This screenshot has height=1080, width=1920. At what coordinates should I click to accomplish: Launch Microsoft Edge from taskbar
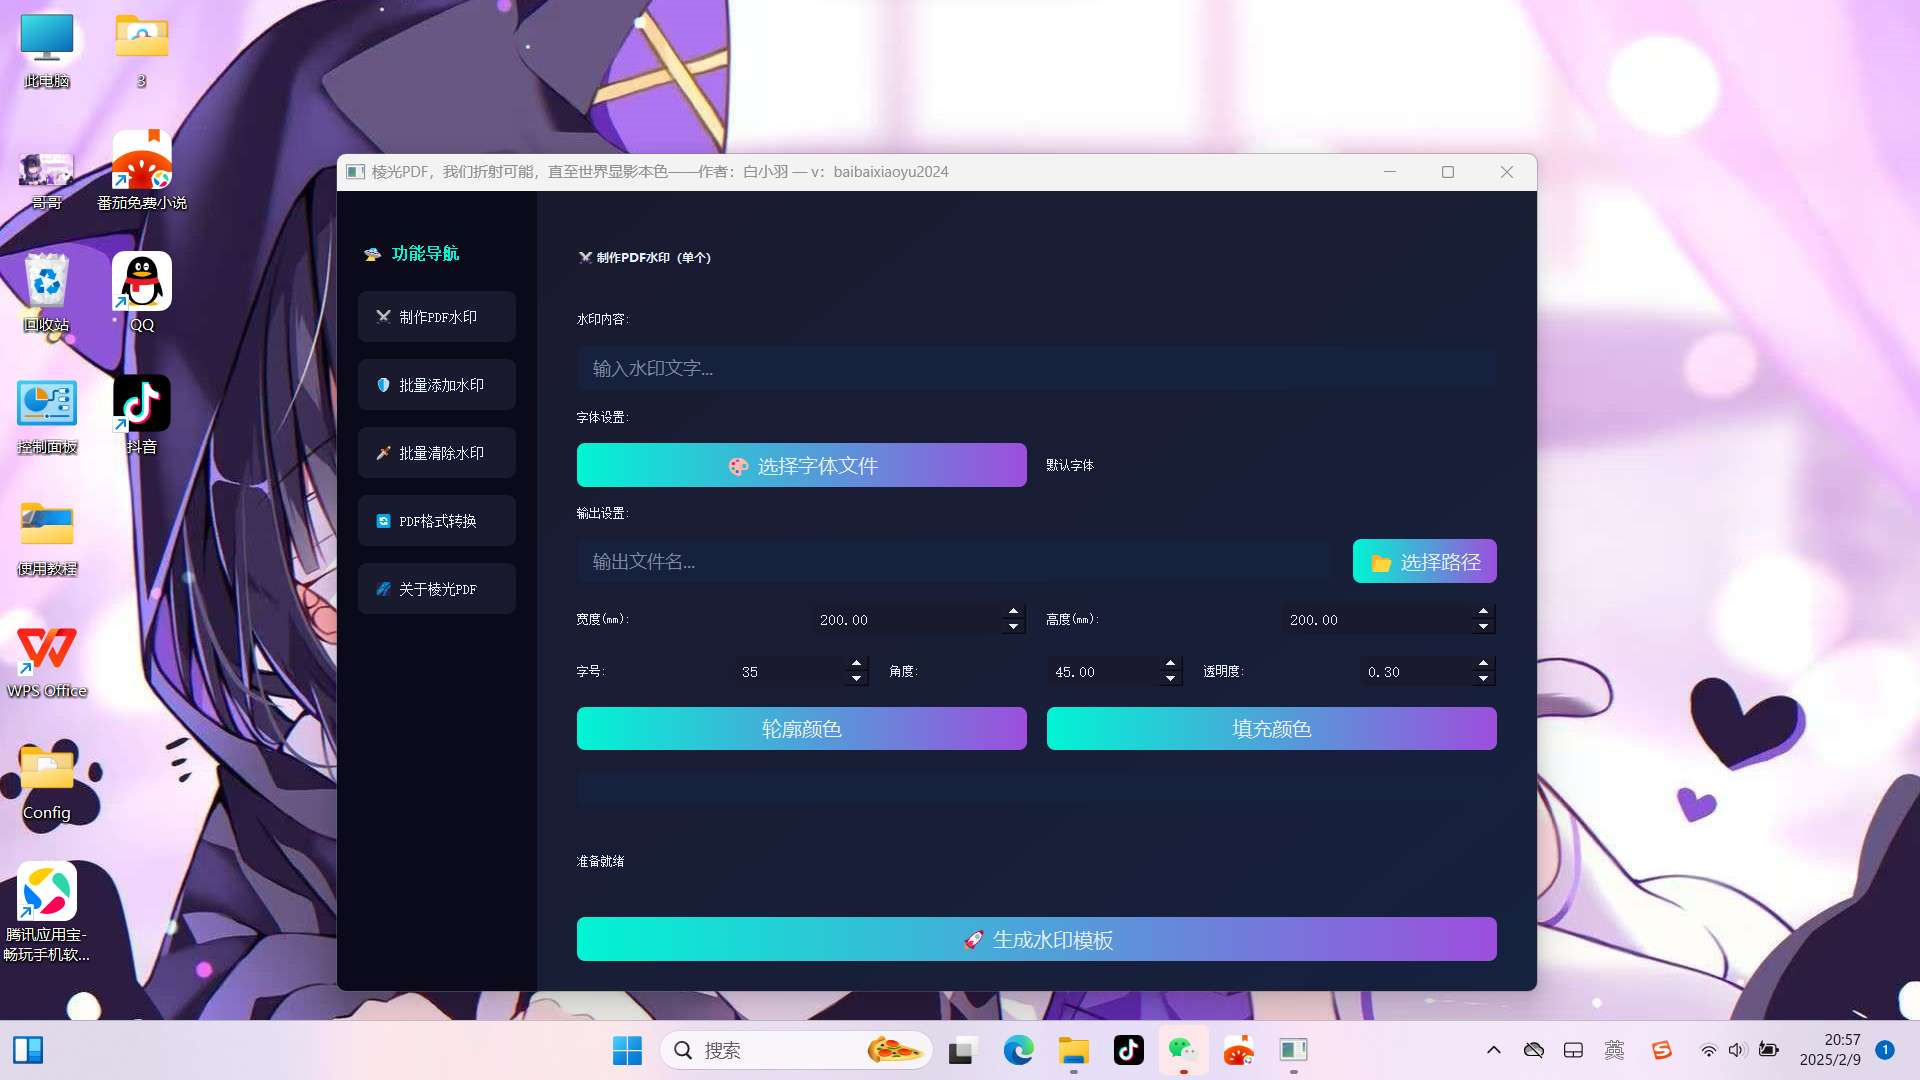(1018, 1050)
